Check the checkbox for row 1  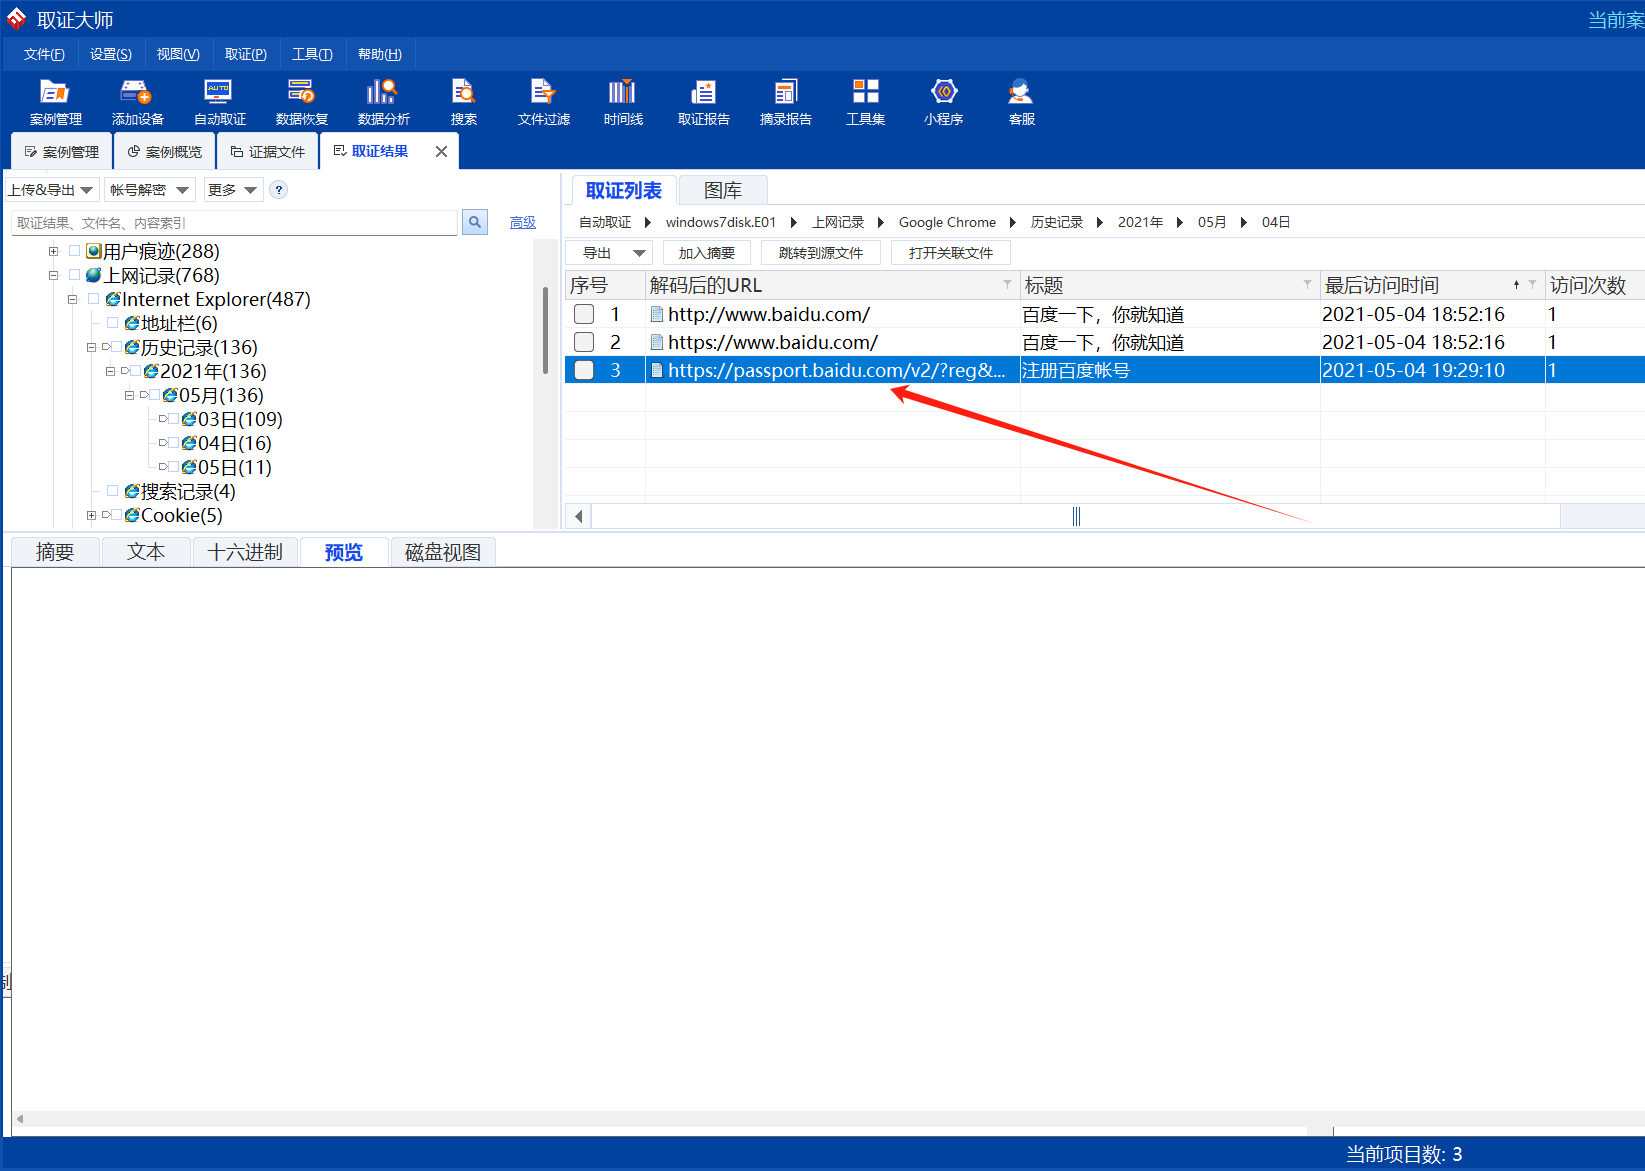pos(584,314)
